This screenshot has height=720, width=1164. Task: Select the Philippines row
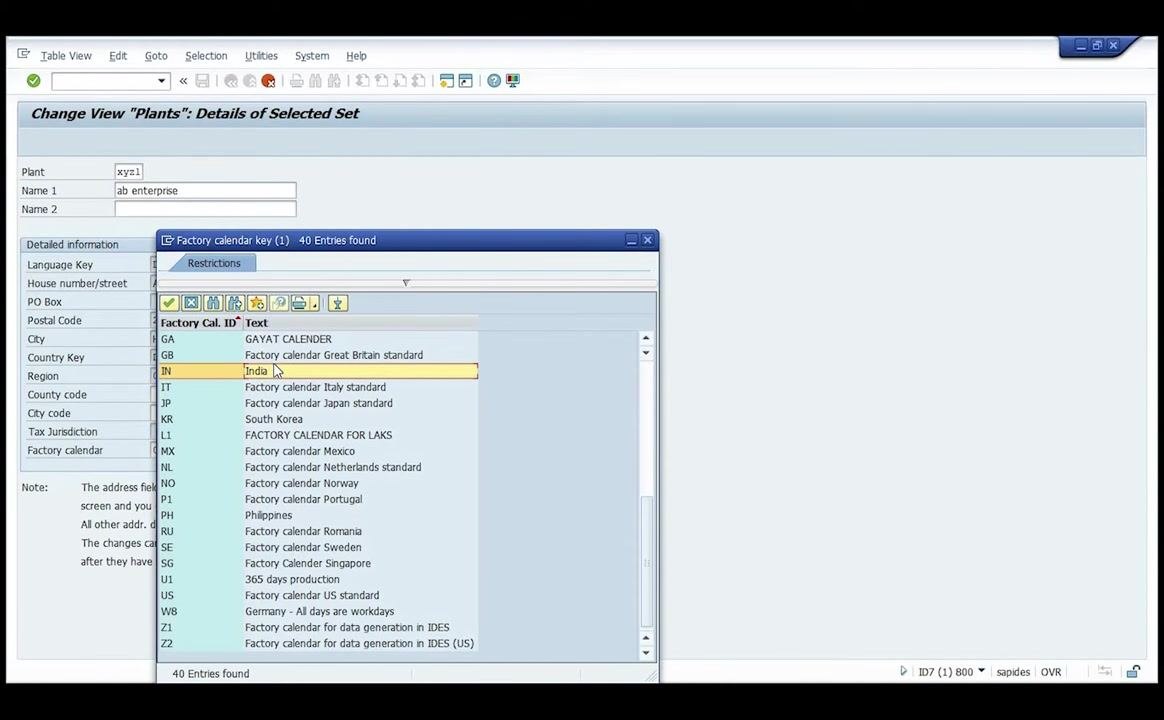coord(318,515)
